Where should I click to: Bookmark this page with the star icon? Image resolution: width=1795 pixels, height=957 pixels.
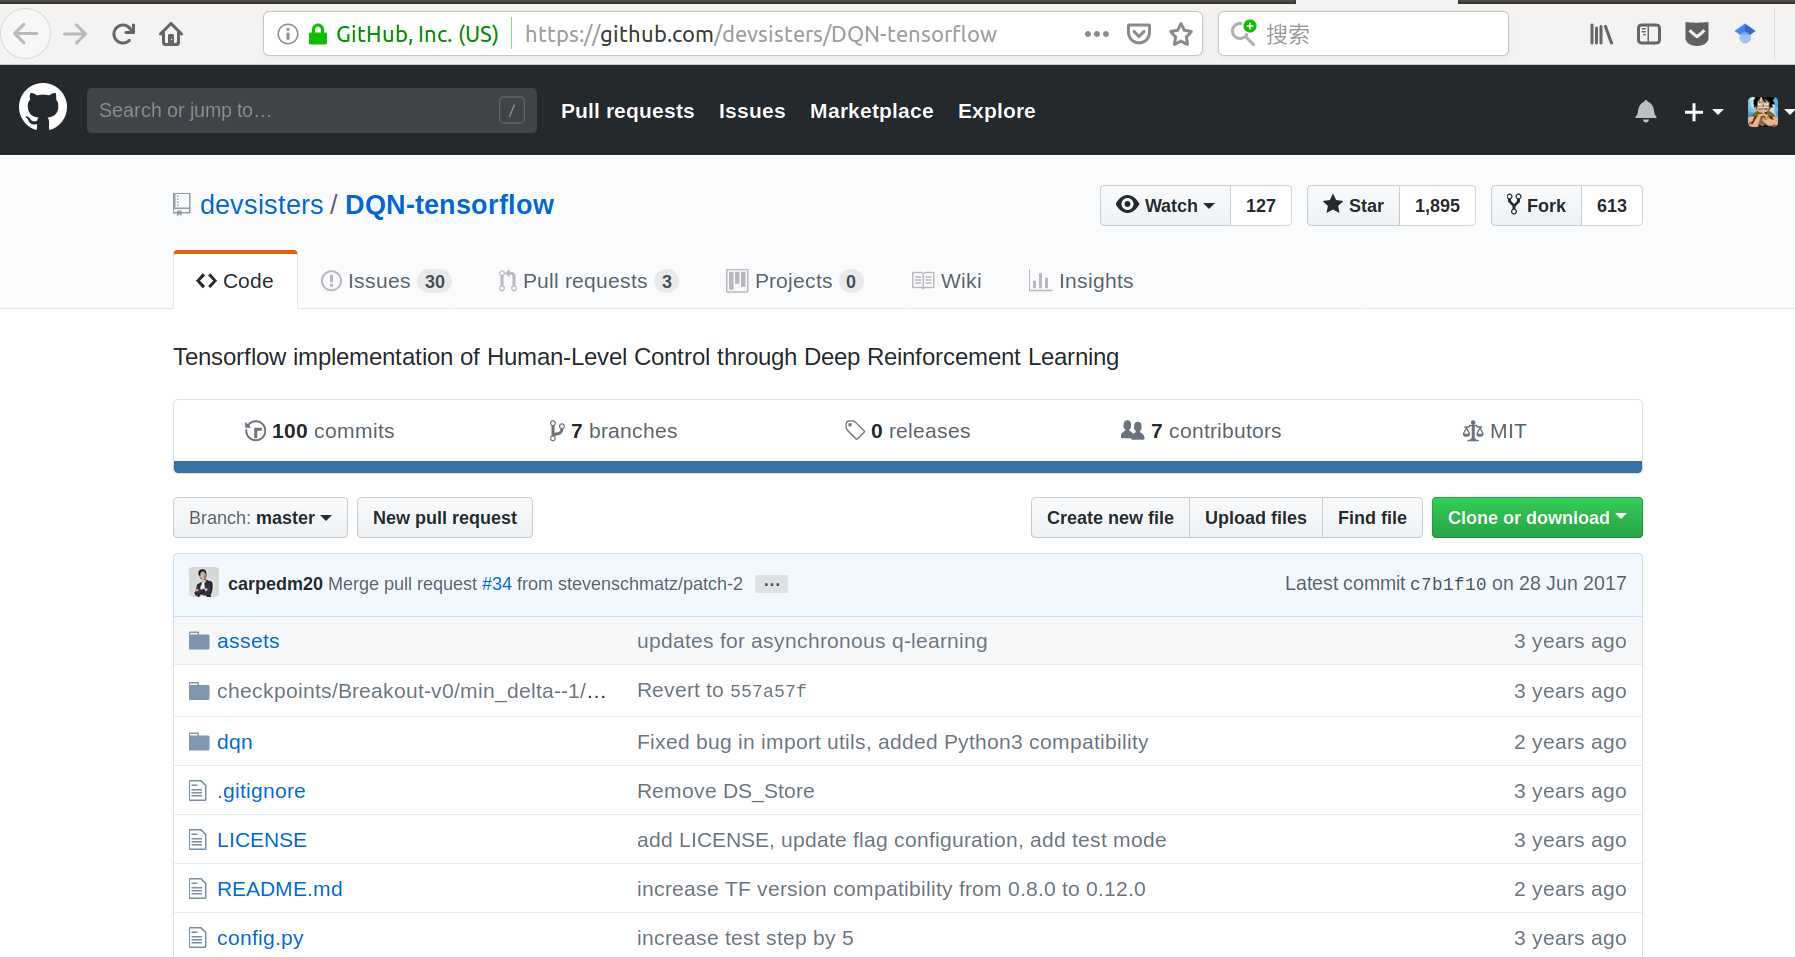1181,34
